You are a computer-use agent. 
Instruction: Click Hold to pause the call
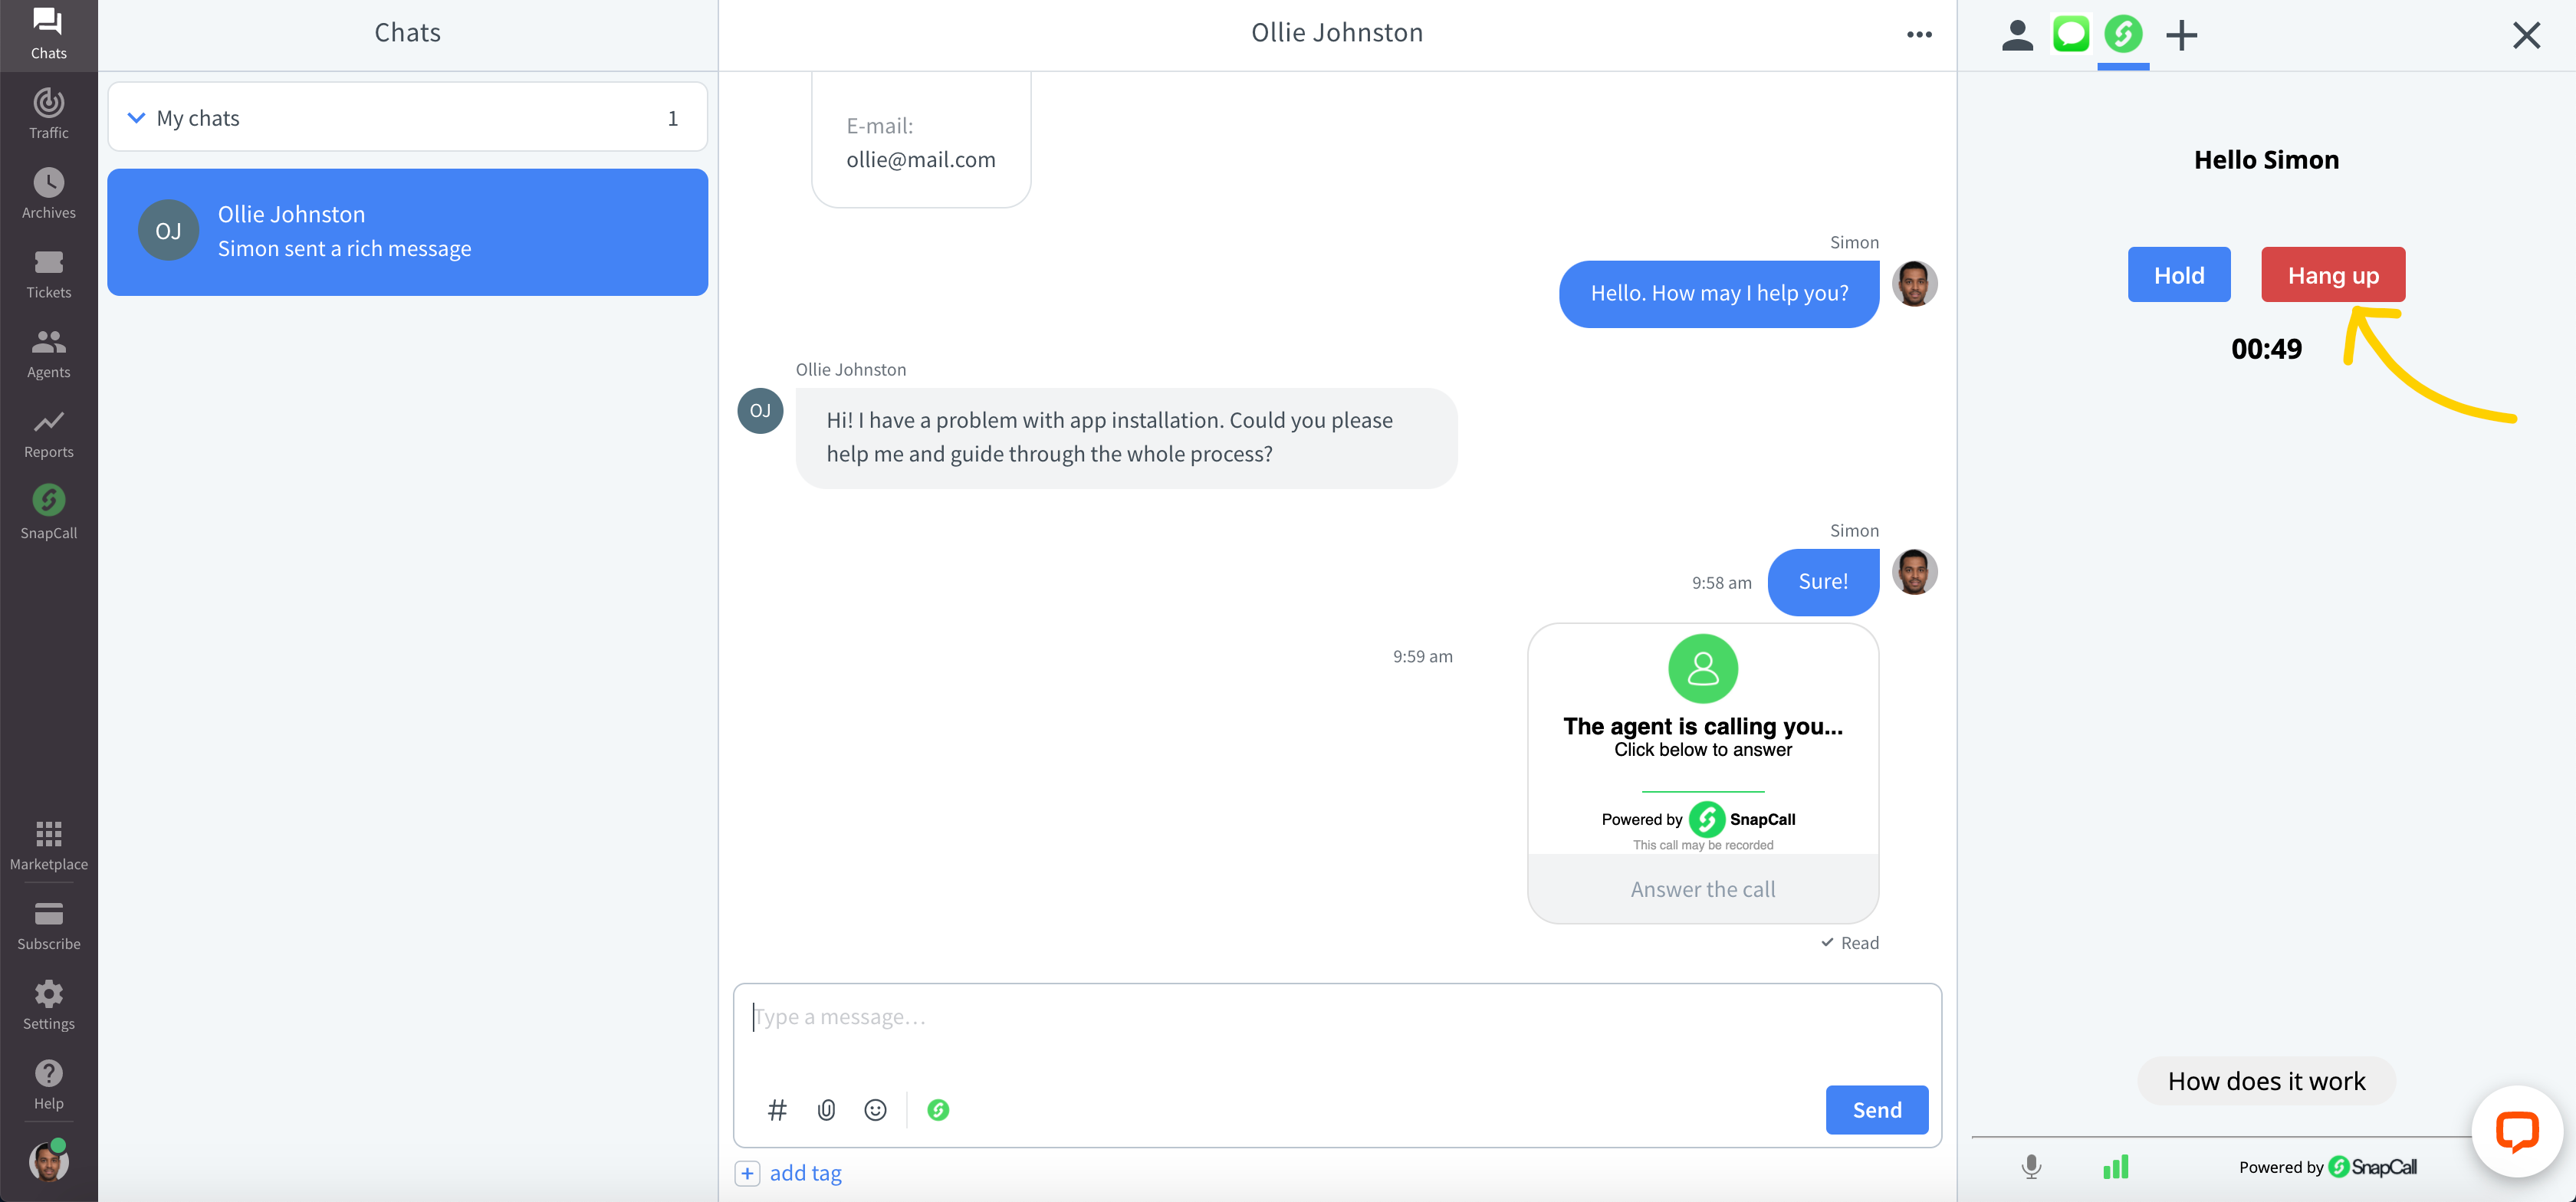tap(2178, 274)
